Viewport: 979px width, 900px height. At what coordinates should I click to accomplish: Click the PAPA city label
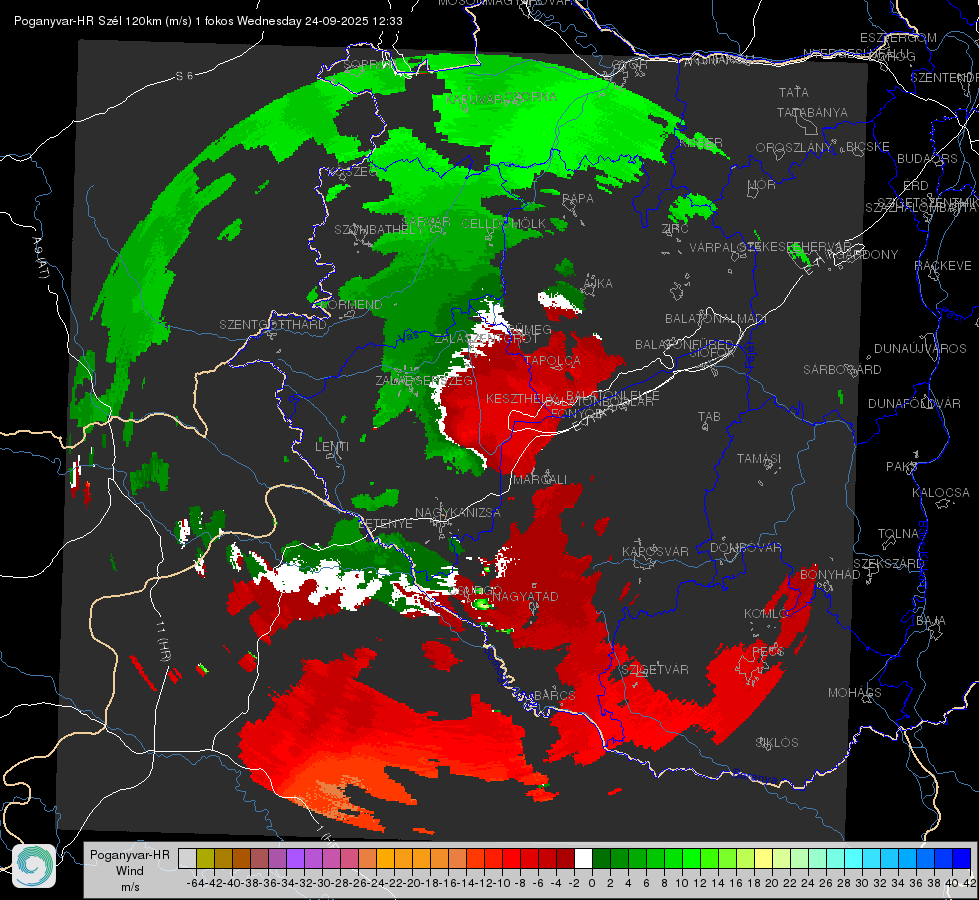pyautogui.click(x=578, y=199)
